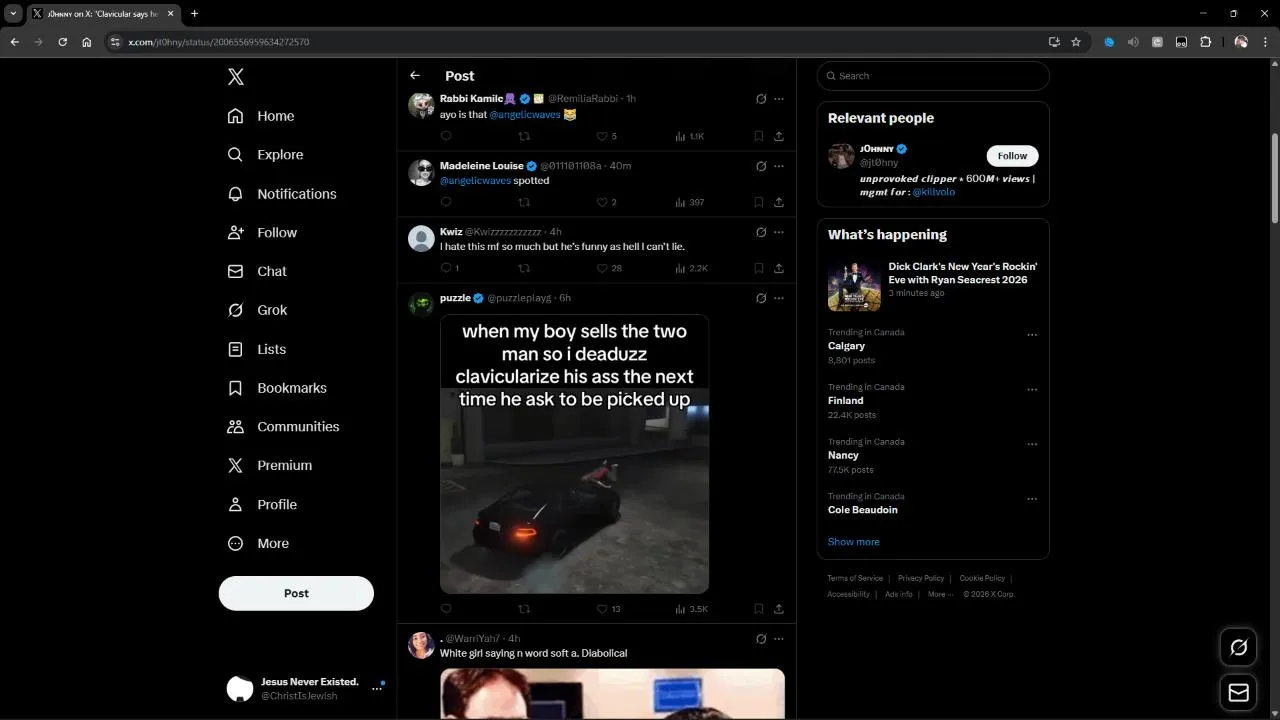Viewport: 1280px width, 720px height.
Task: Open Dick Clark's New Year's Rockin' Eve story
Action: [x=933, y=285]
